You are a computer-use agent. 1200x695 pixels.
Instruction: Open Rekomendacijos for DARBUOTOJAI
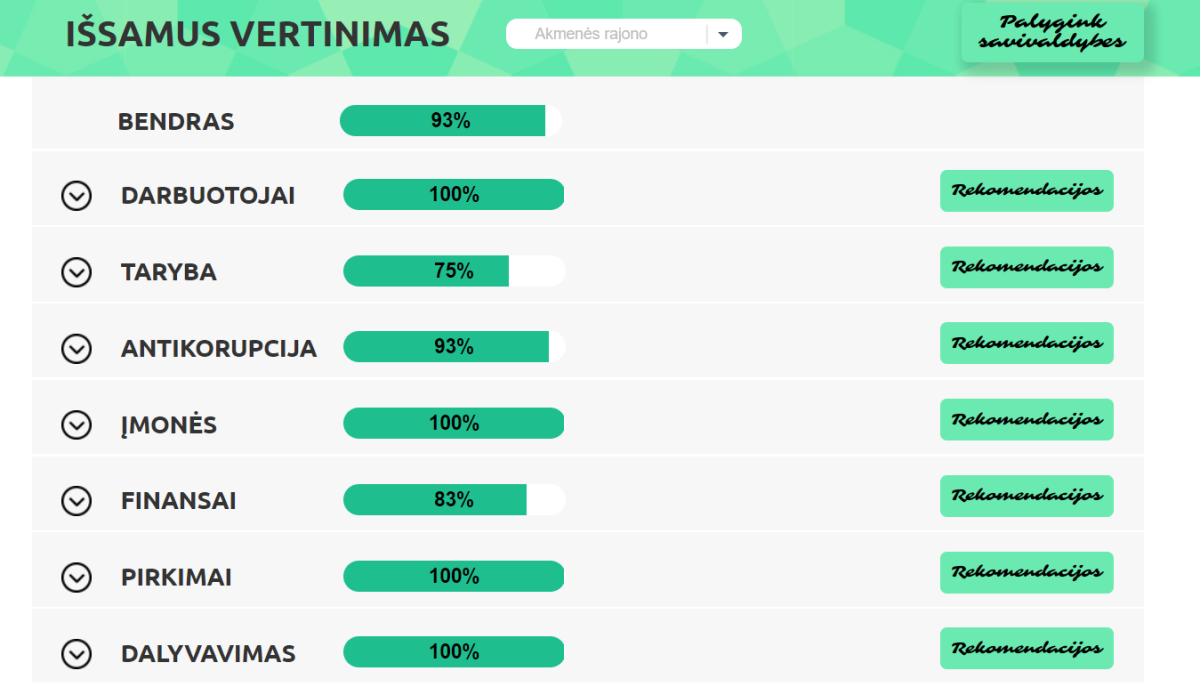[x=1026, y=191]
